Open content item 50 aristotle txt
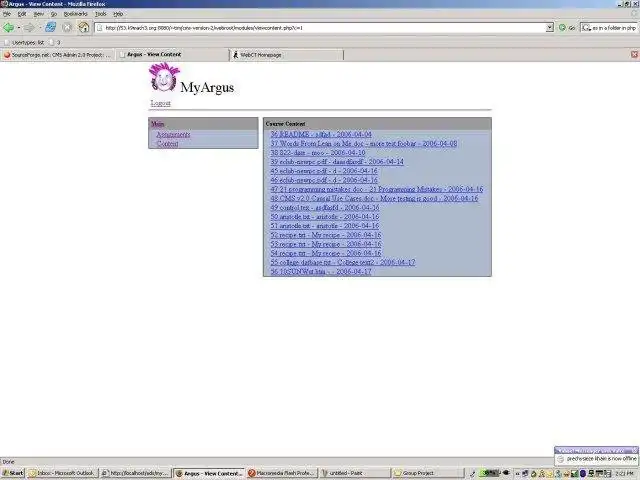 (324, 217)
